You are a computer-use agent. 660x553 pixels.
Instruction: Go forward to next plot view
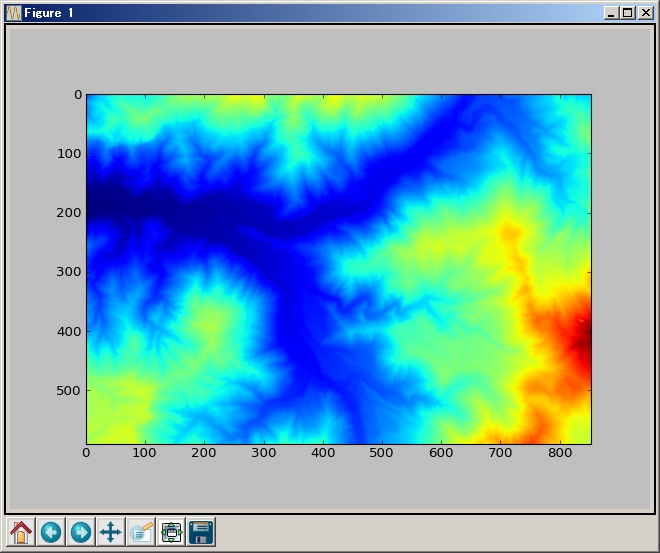coord(81,532)
